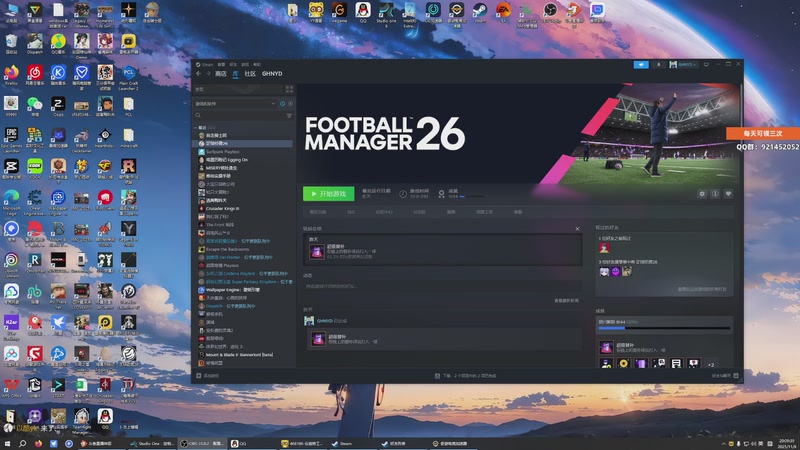Enter Big Picture mode via monitor icon
800x450 pixels.
coord(706,65)
